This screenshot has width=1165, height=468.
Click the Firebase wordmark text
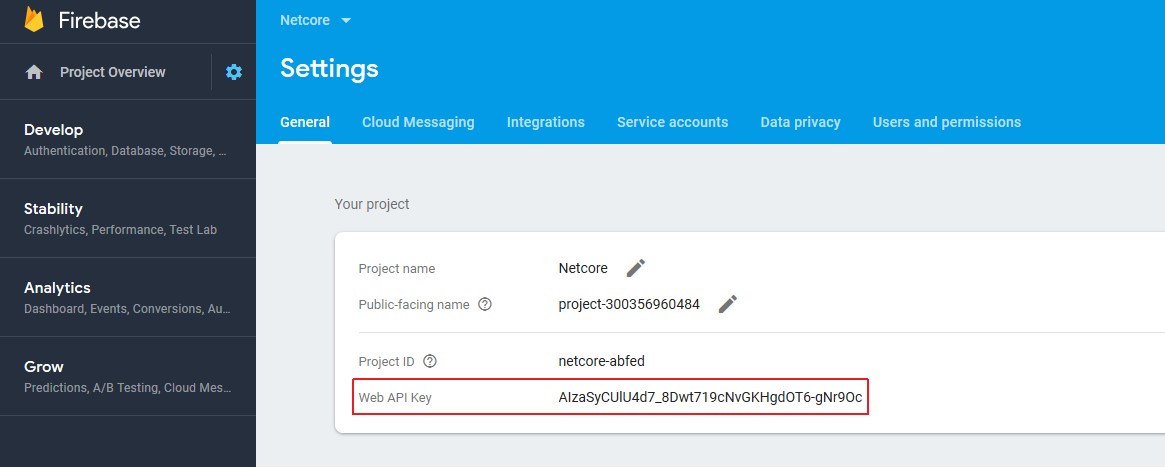point(100,20)
